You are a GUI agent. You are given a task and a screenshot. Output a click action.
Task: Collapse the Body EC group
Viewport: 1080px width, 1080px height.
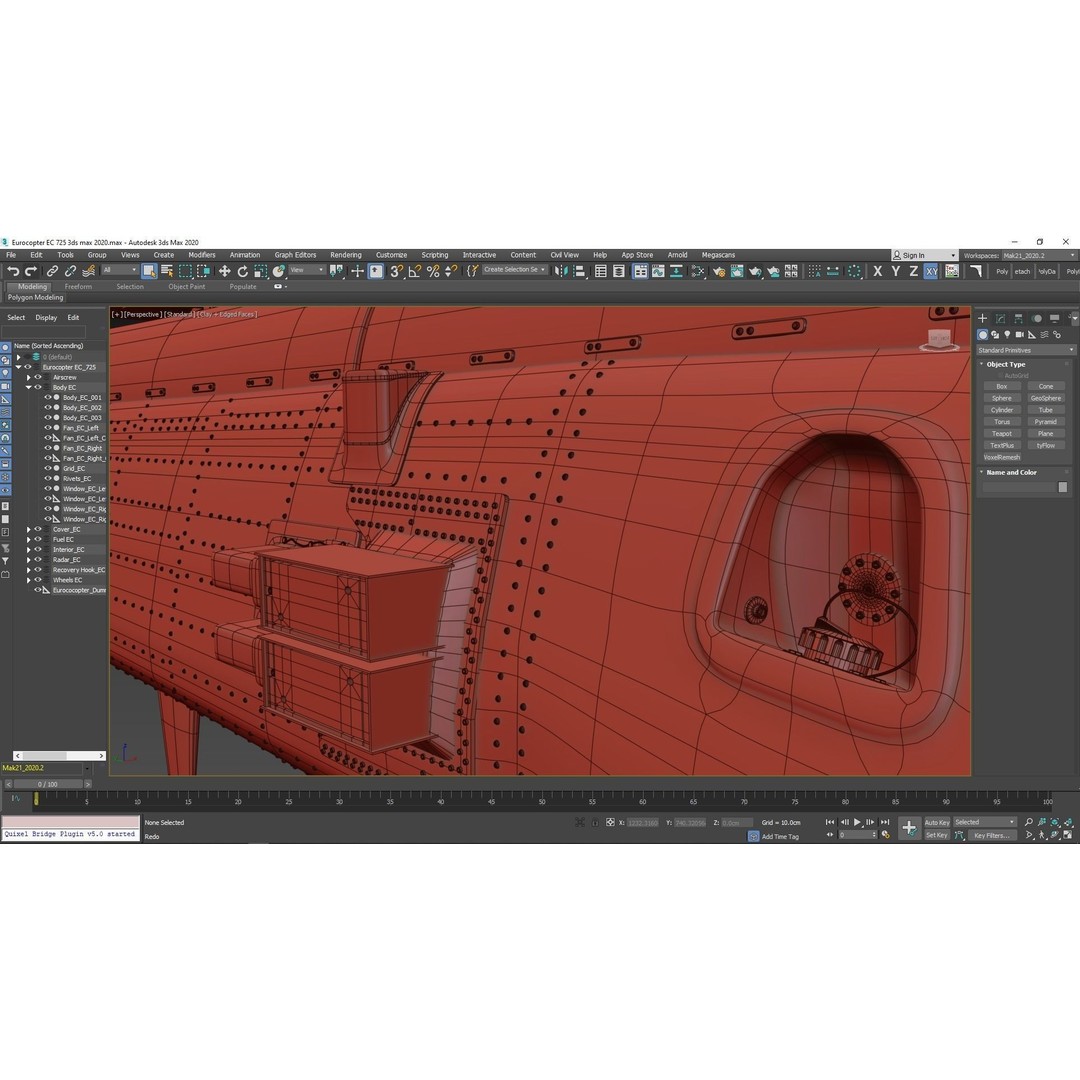pos(29,387)
